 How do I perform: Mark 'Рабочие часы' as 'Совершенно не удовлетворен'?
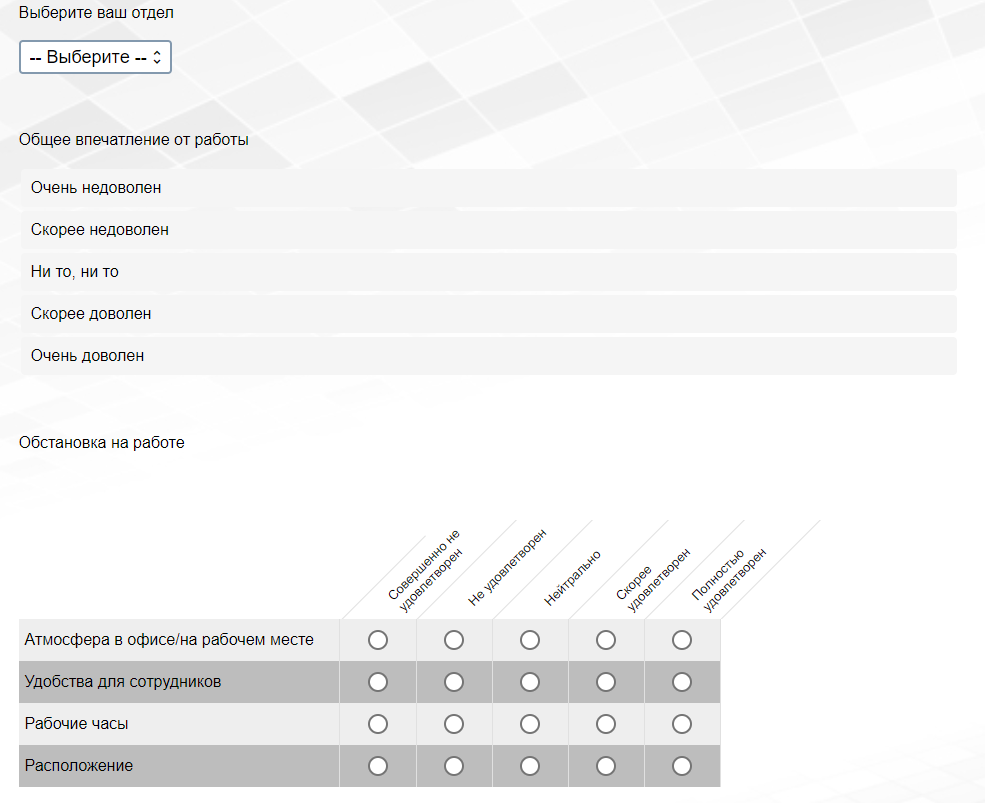coord(378,724)
